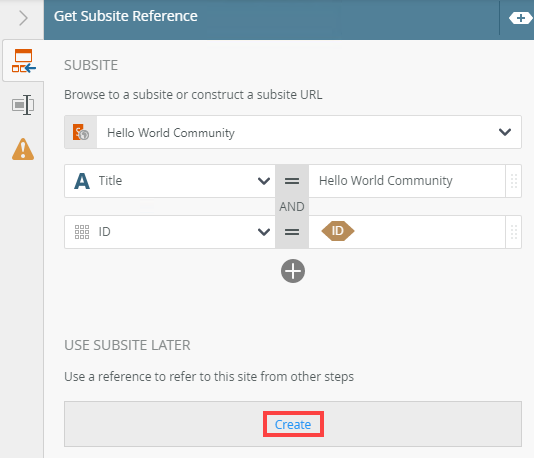Expand the Hello World Community subsite dropdown
Viewport: 534px width, 458px height.
pos(505,132)
